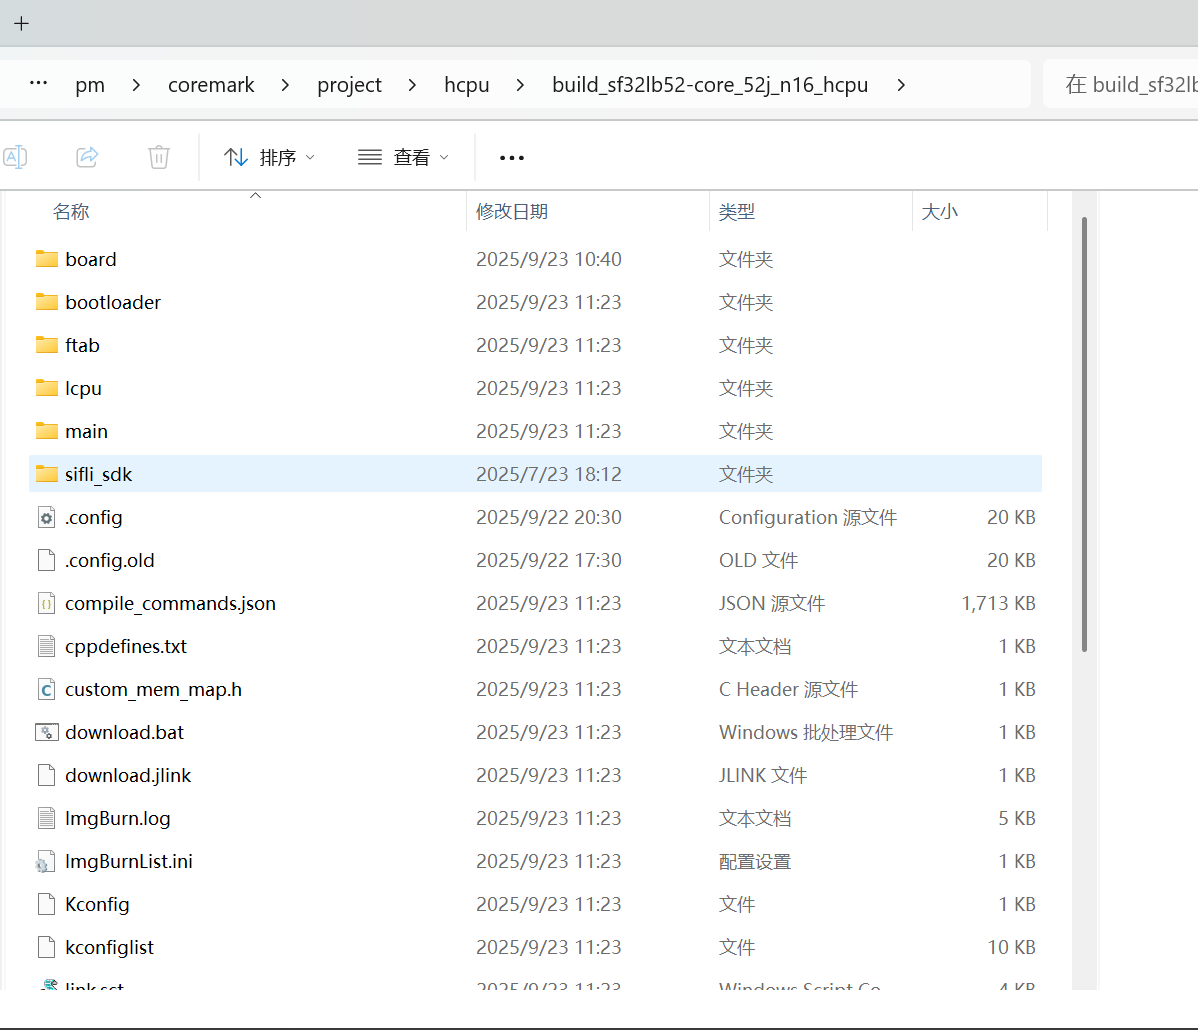Sort by 修改日期 column header
This screenshot has height=1030, width=1198.
(512, 212)
